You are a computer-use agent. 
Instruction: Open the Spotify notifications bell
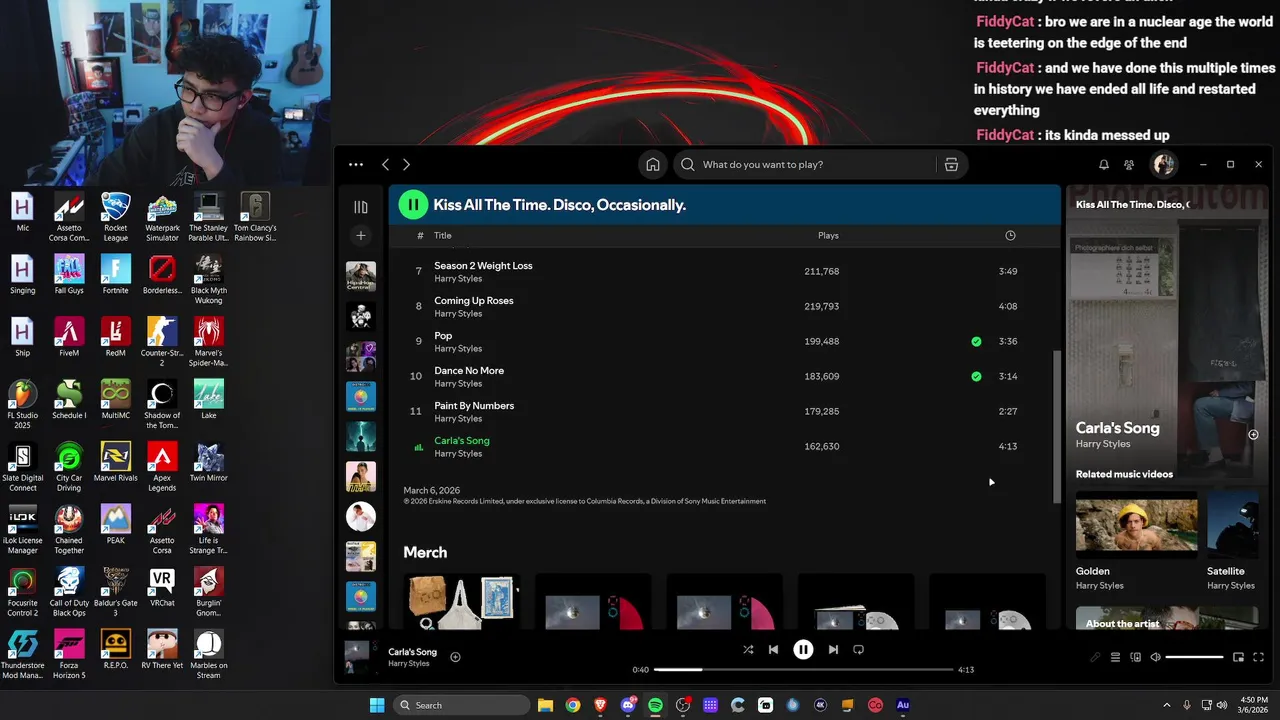click(1104, 164)
